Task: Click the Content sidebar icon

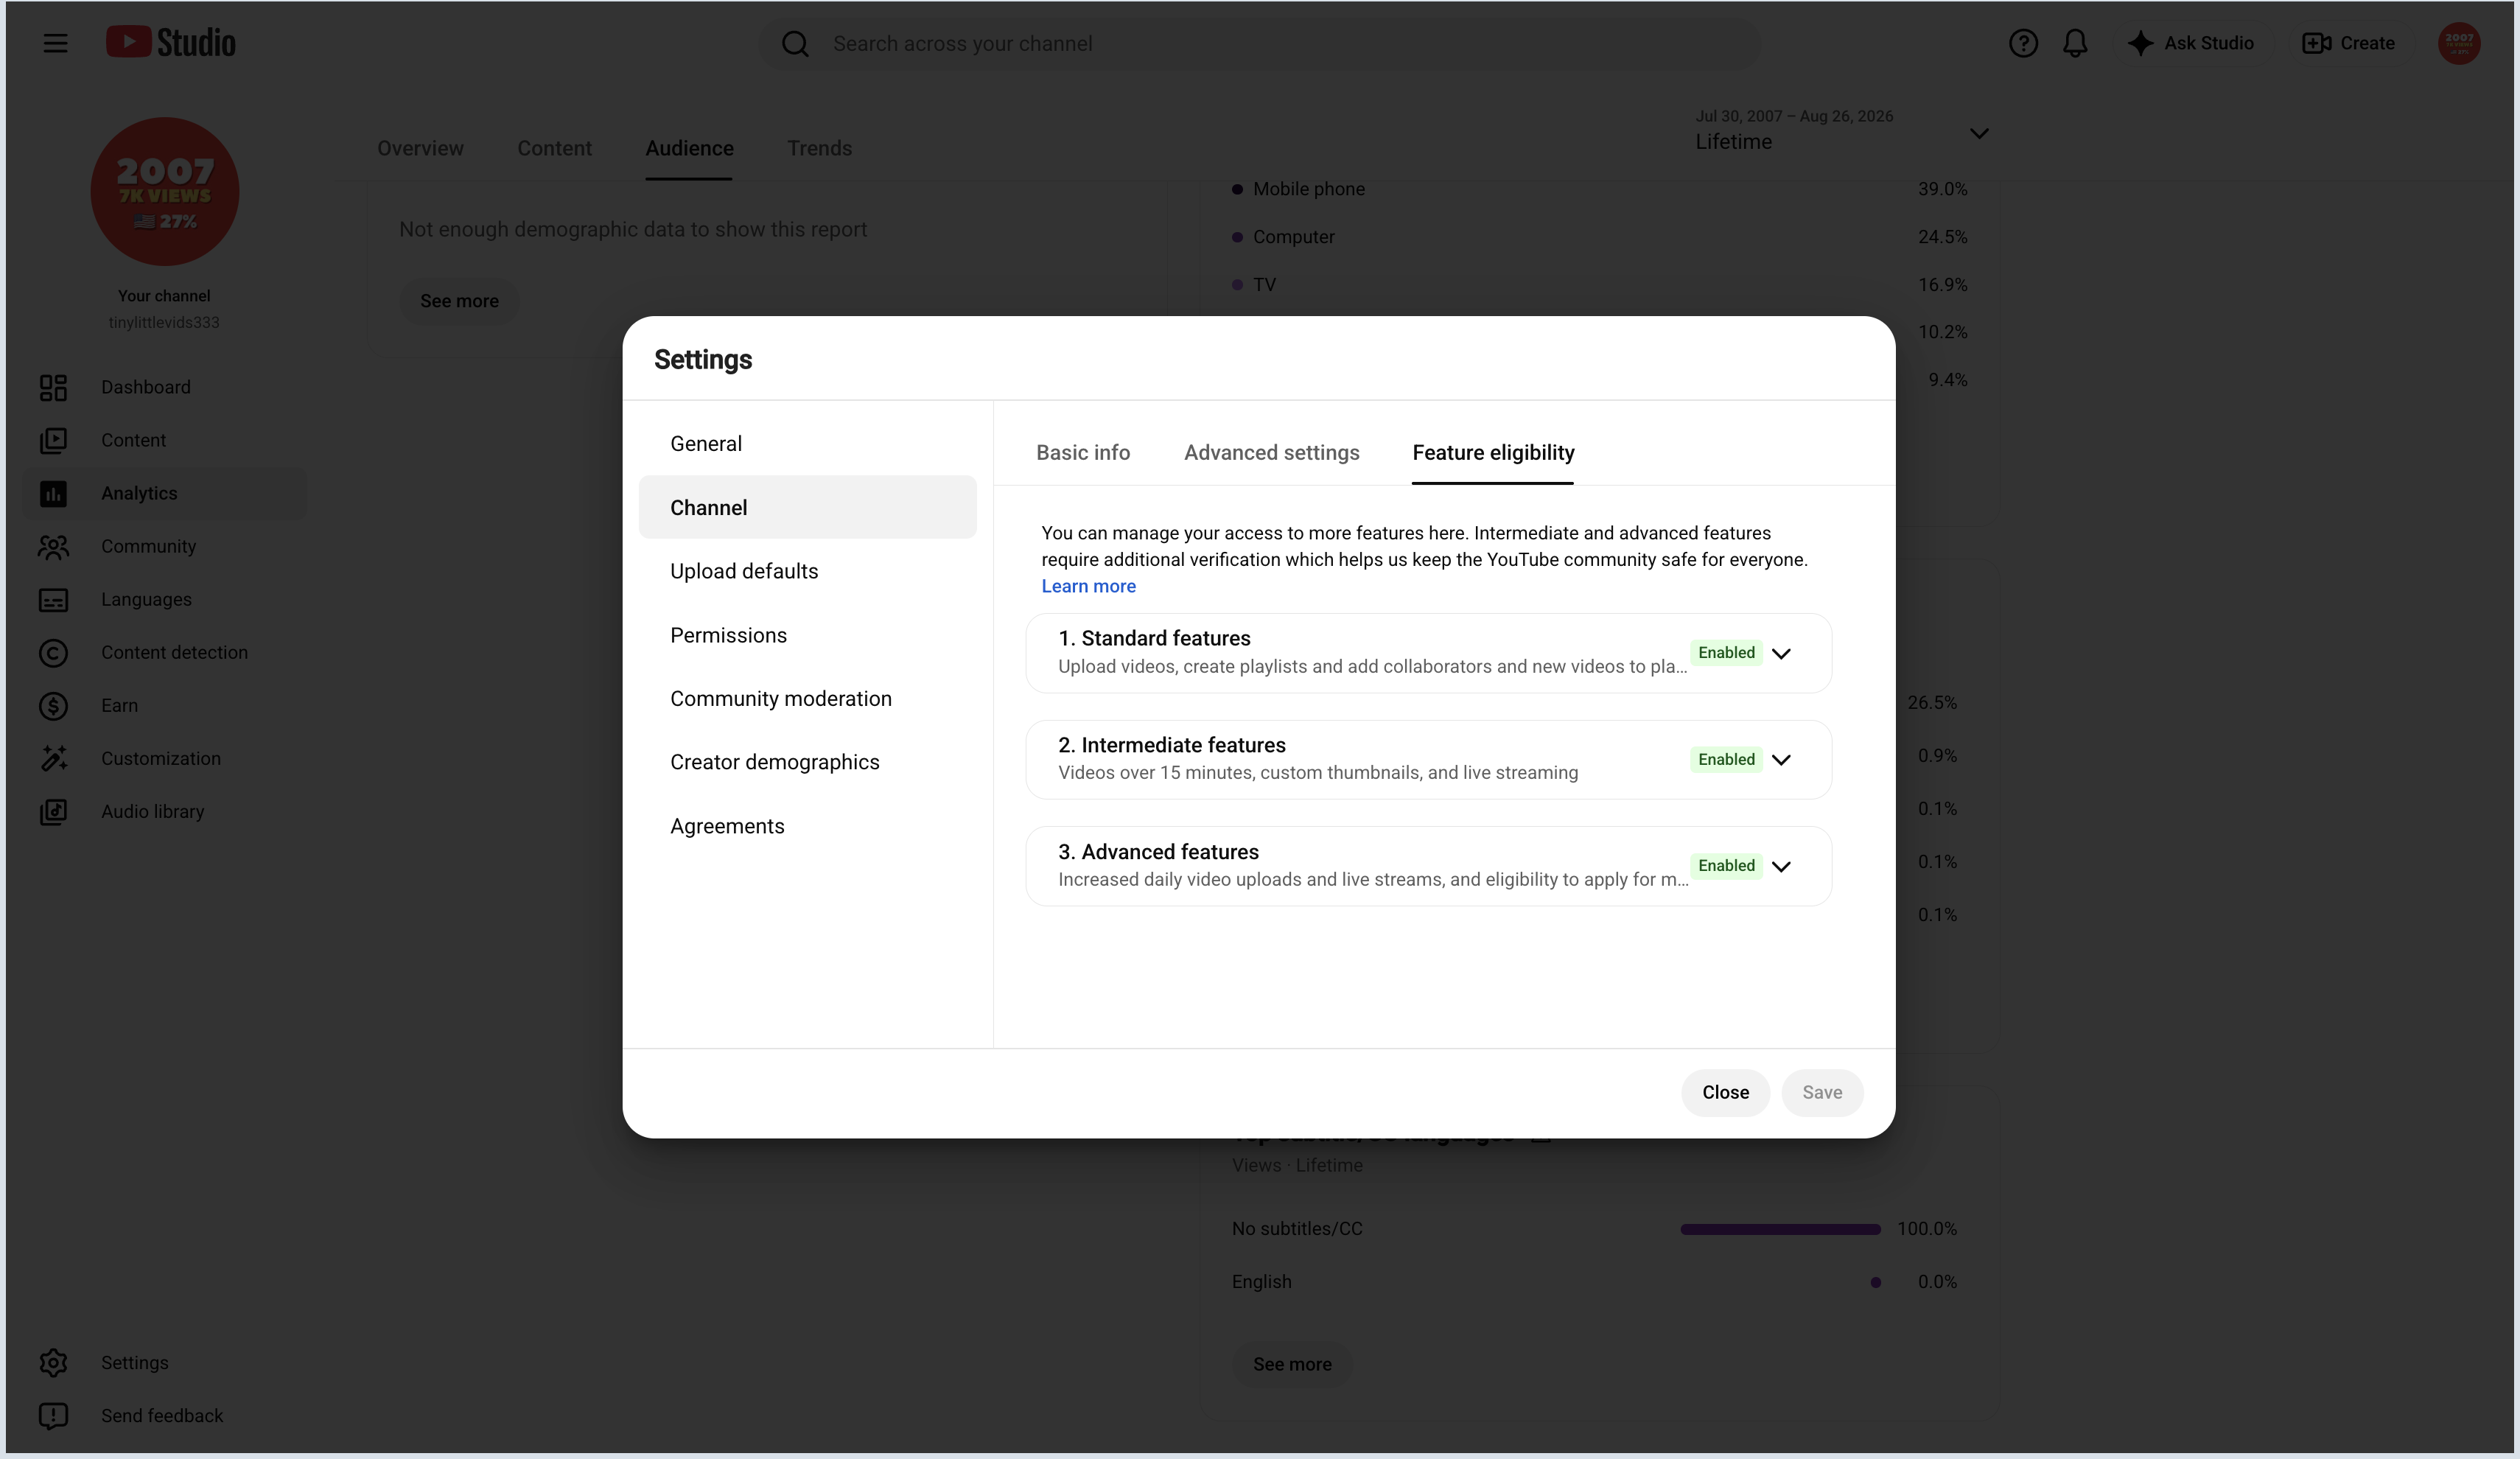Action: click(53, 440)
